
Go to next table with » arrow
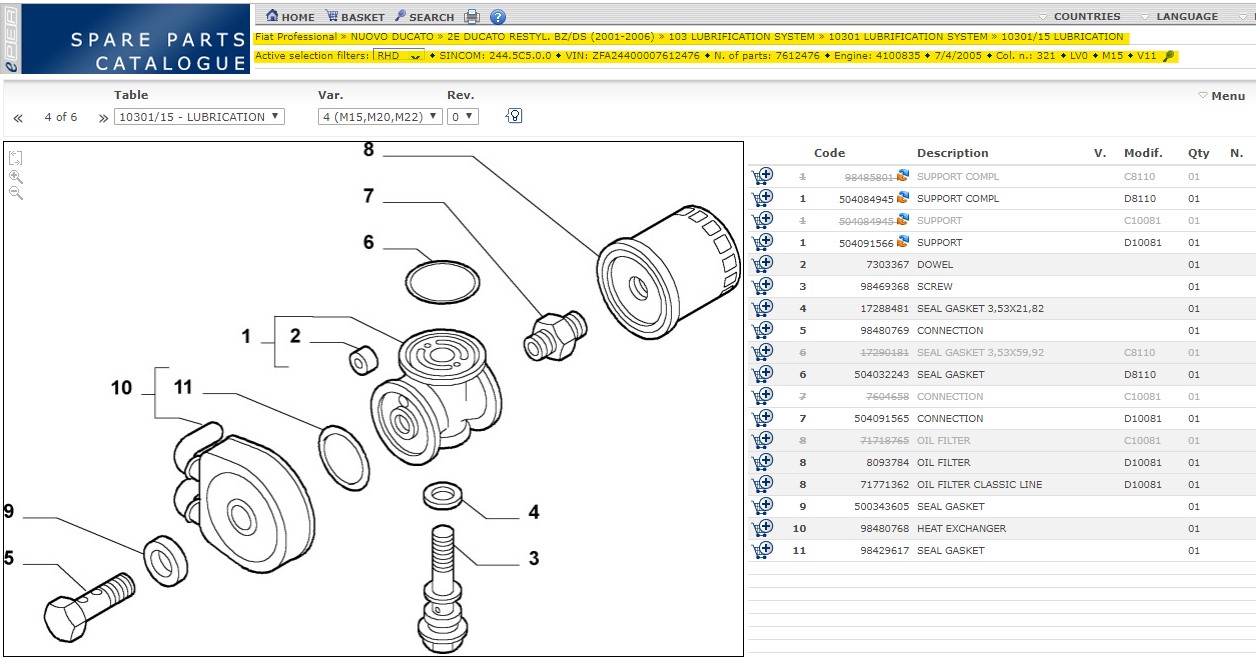[x=103, y=118]
